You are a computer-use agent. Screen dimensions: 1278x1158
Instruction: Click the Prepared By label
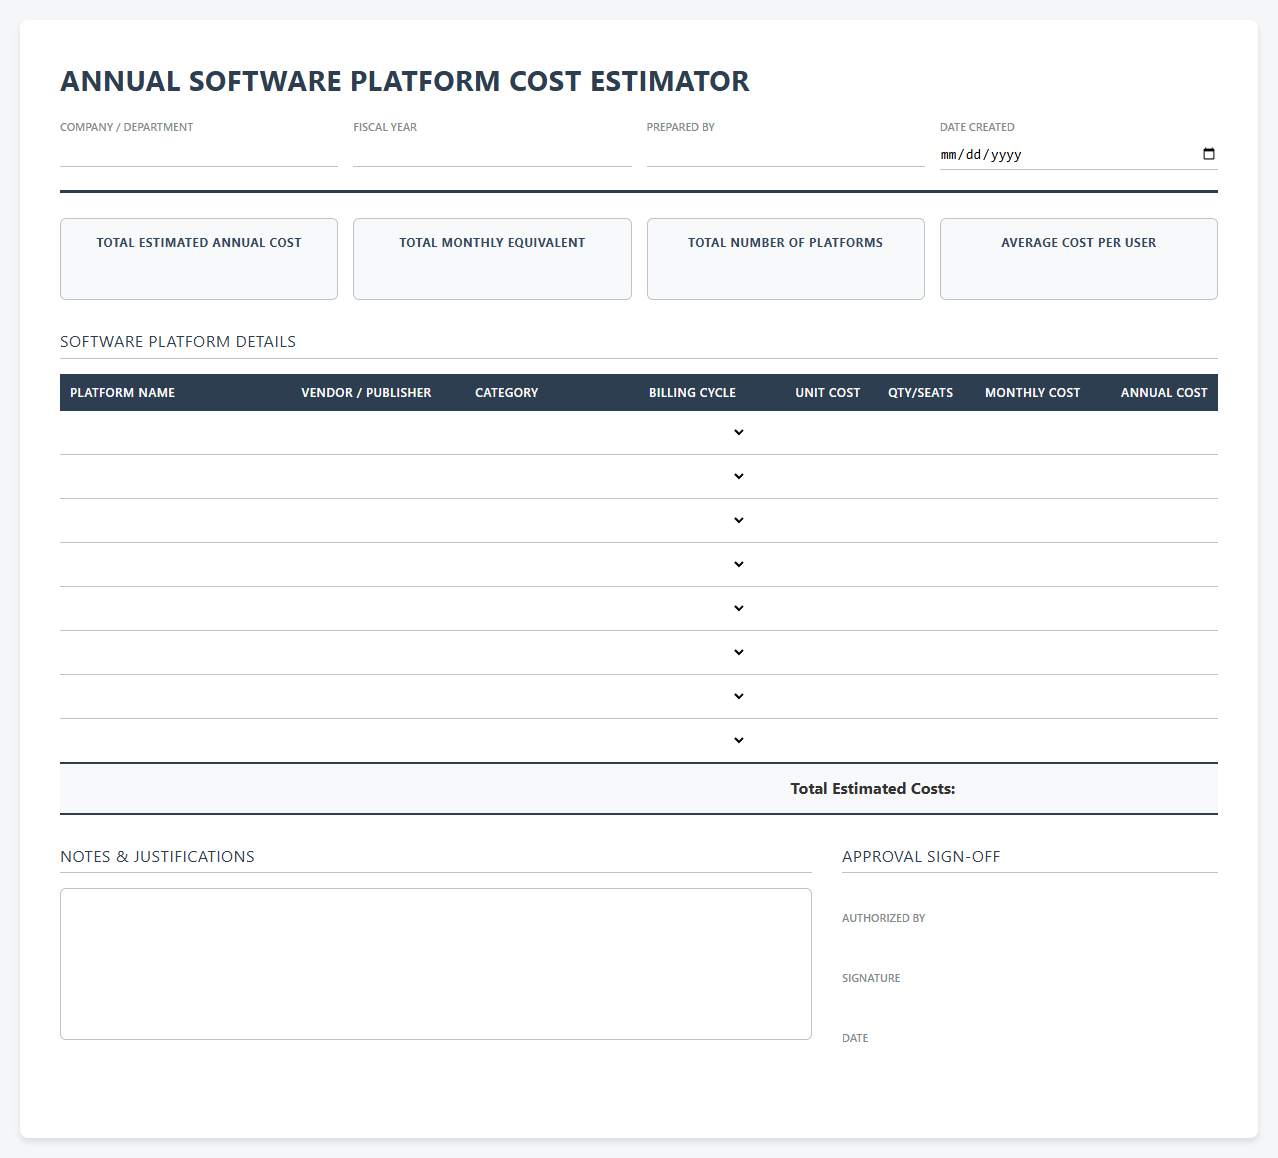tap(681, 127)
